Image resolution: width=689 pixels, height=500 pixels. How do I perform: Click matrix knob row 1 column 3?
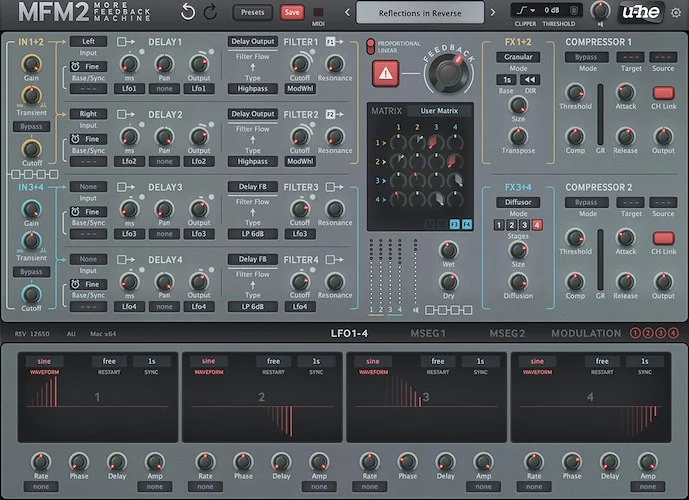click(436, 142)
